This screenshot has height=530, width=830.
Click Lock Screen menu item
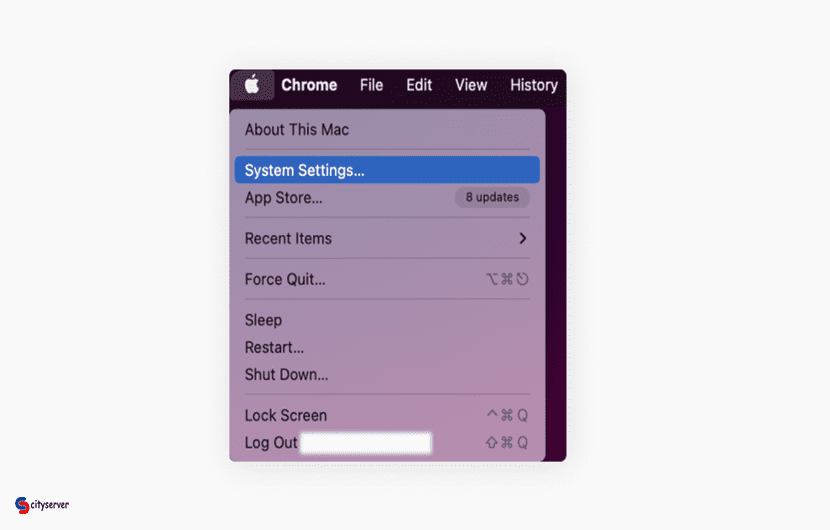387,415
